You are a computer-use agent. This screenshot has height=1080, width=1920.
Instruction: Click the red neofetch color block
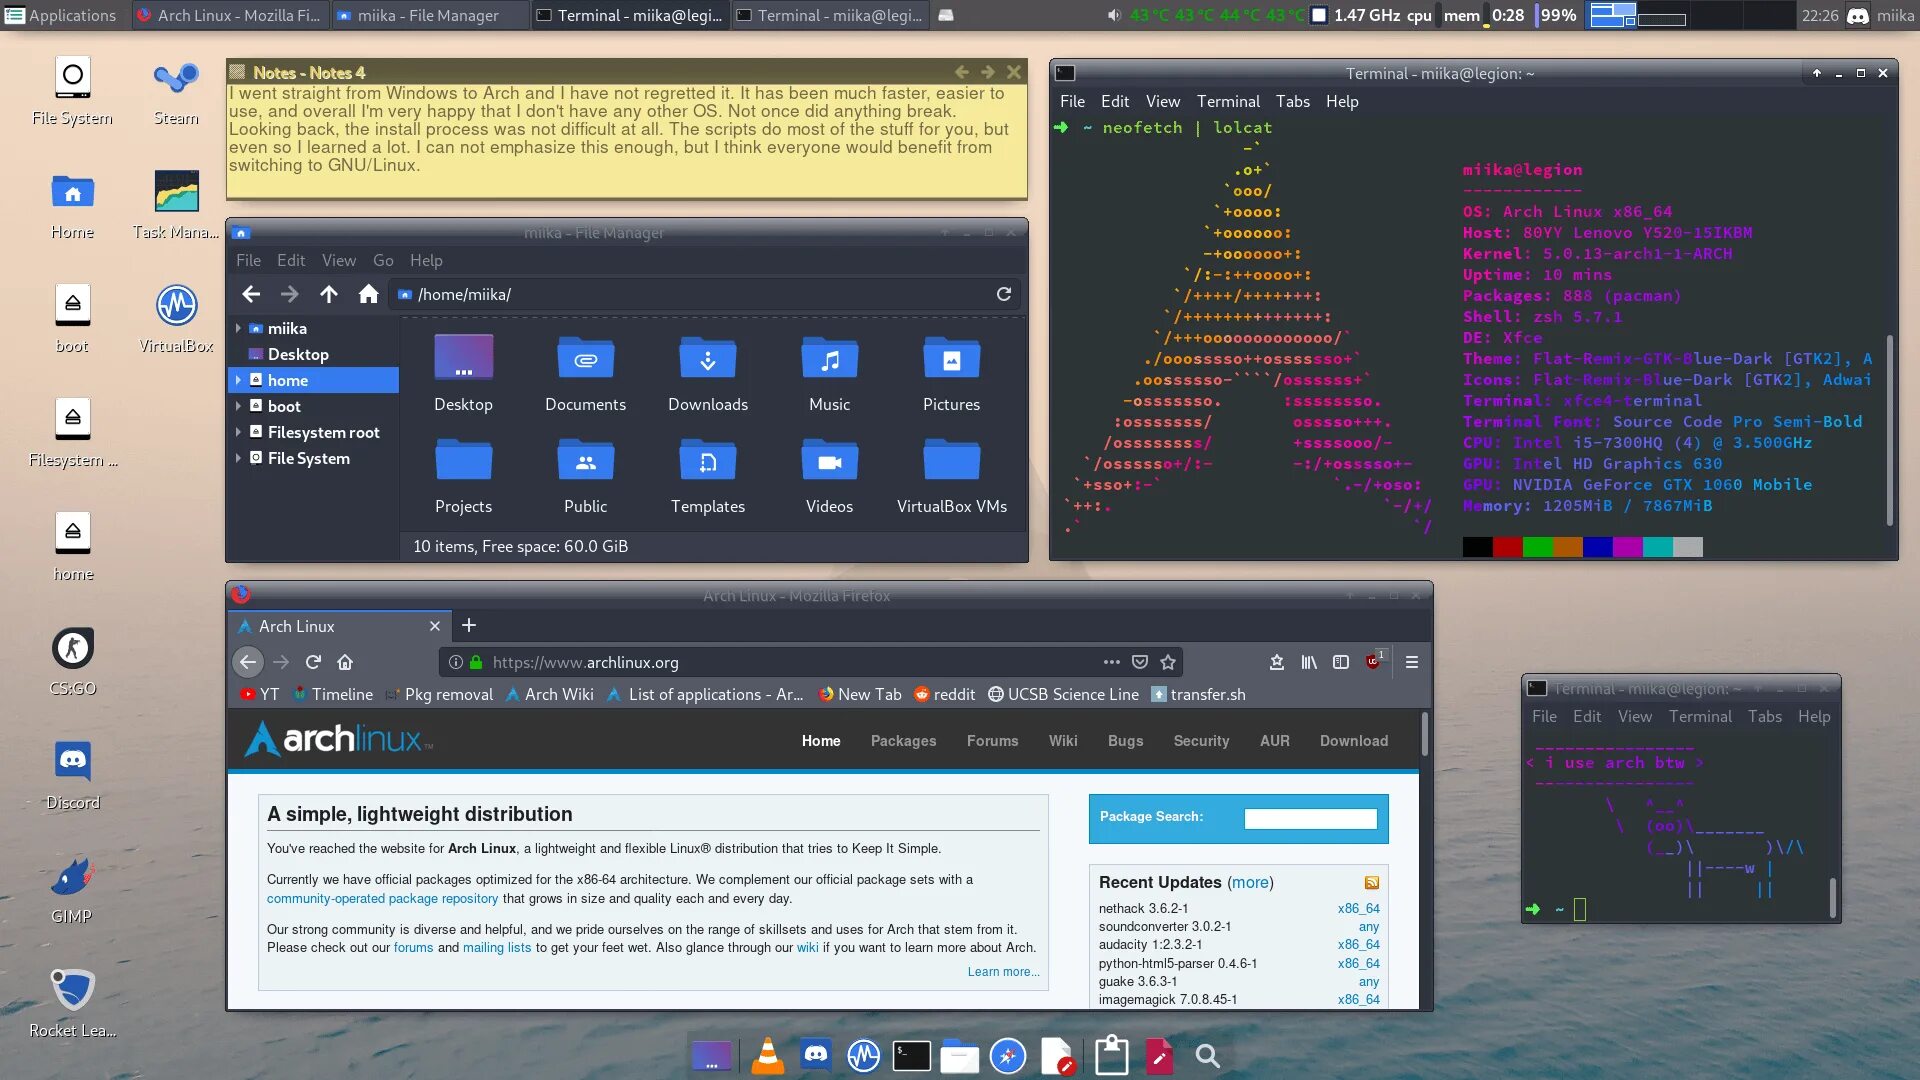(1508, 546)
